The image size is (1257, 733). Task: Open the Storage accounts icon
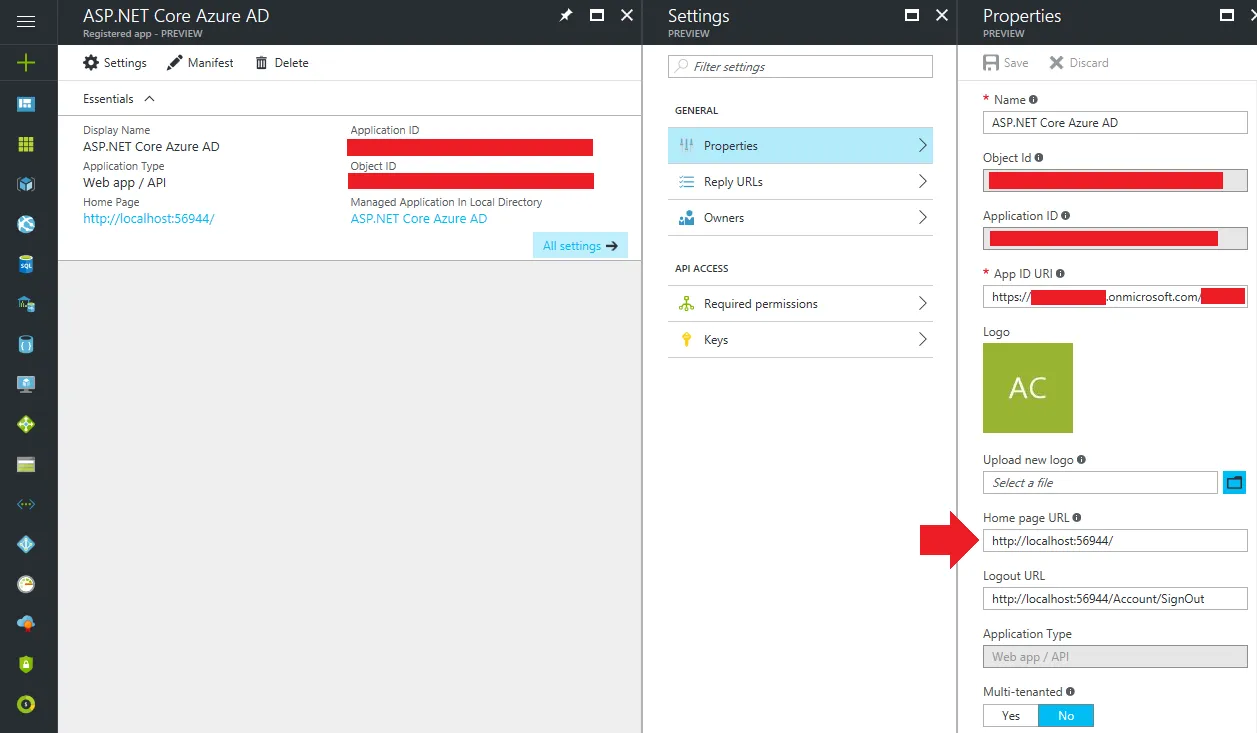[26, 464]
